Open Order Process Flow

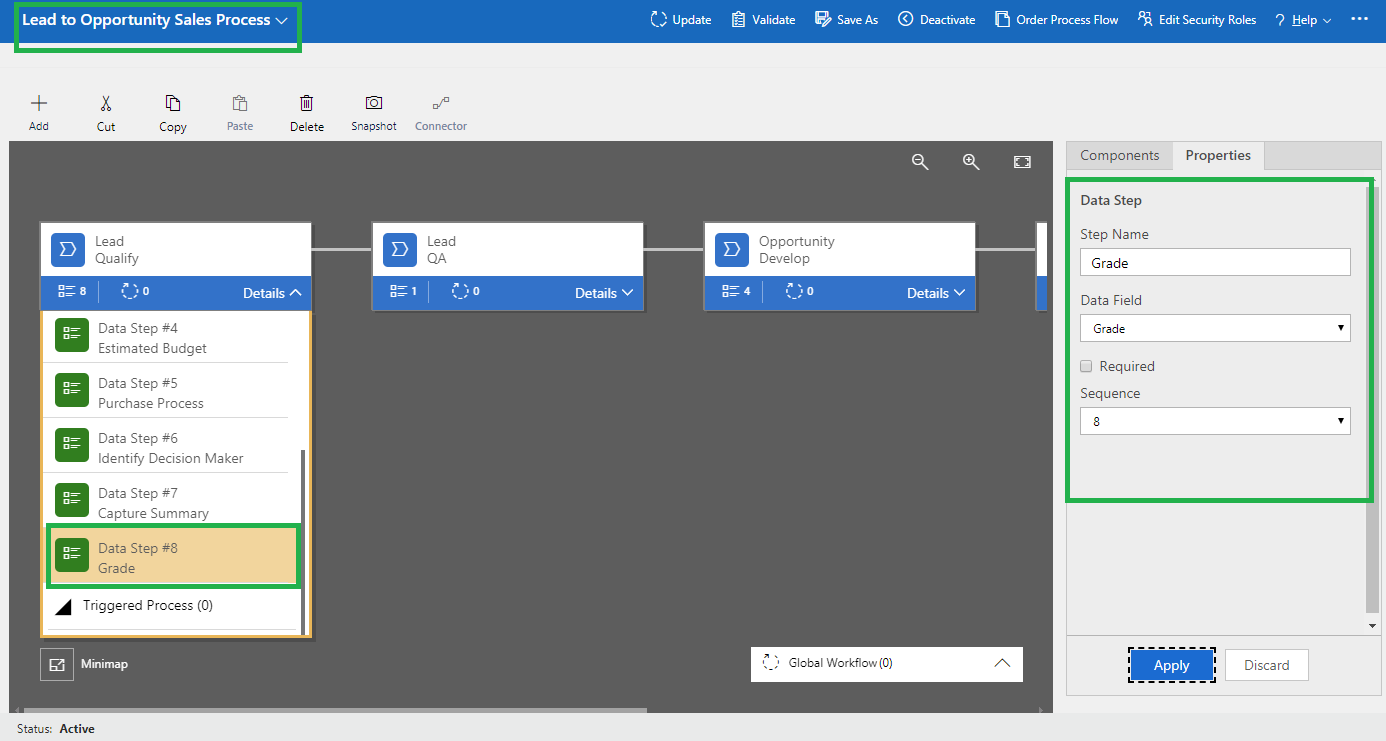[x=1057, y=20]
